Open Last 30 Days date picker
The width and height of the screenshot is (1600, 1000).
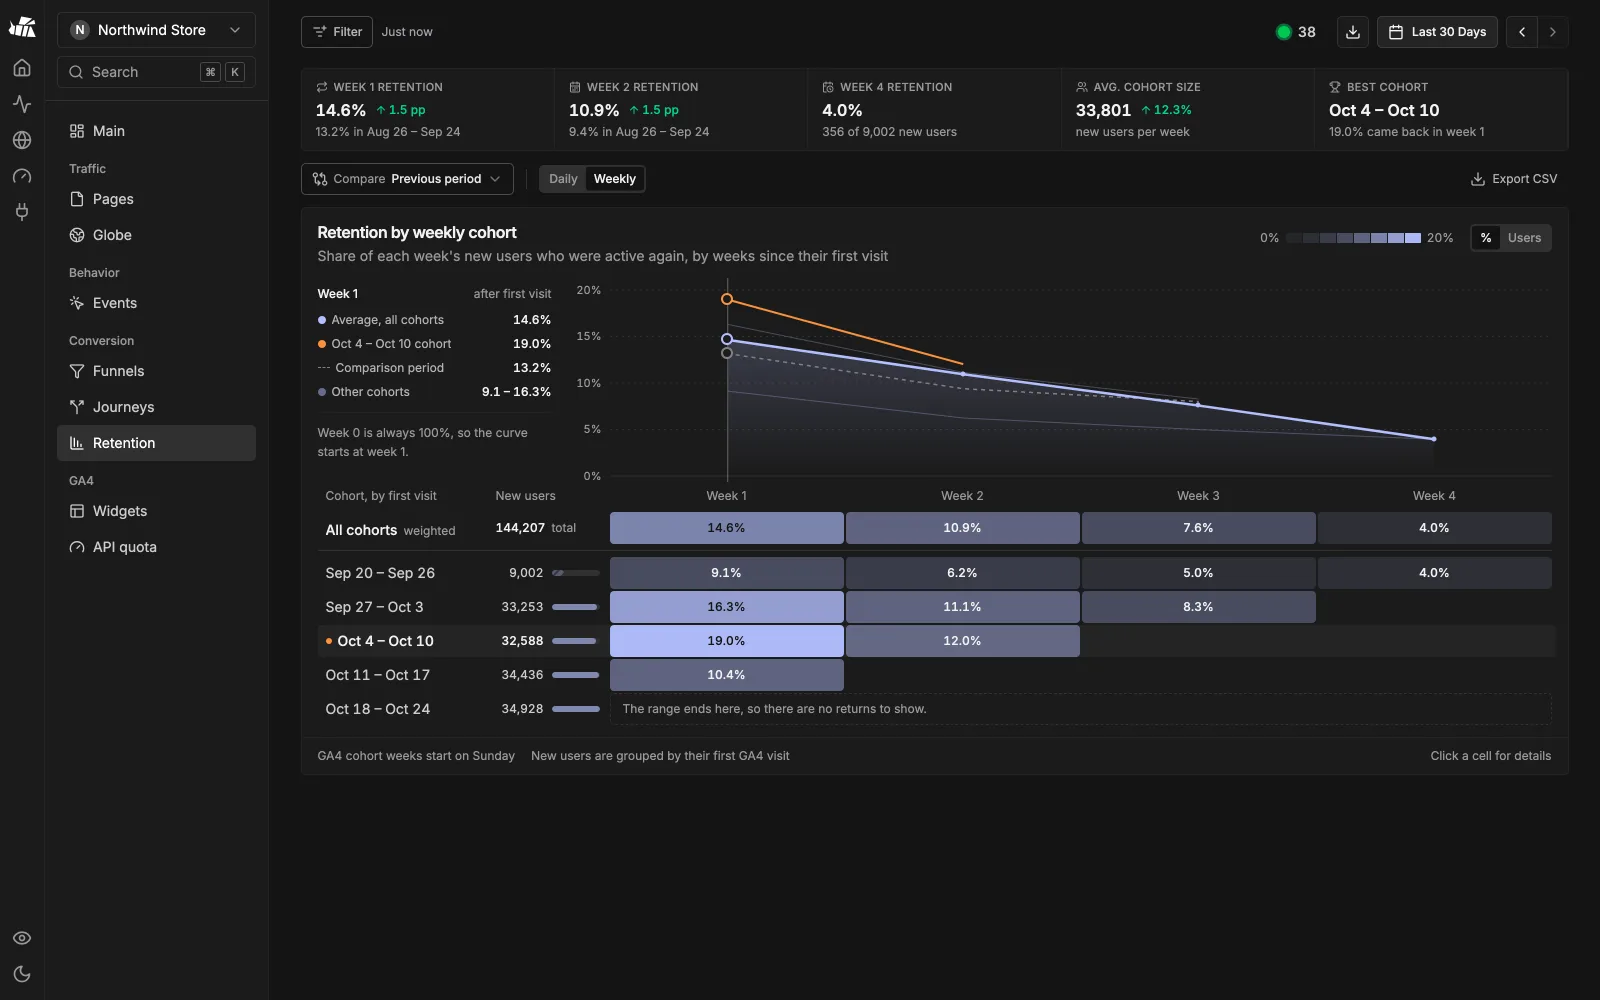[1437, 32]
